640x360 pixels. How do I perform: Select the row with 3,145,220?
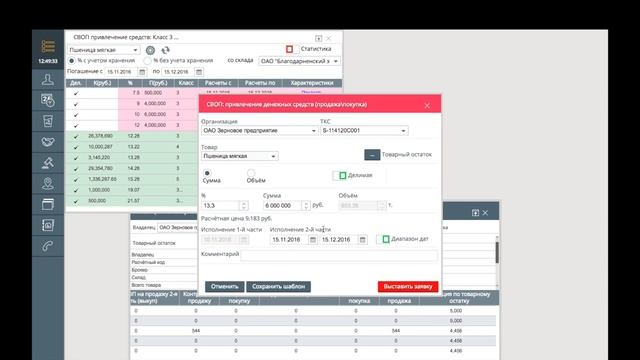(132, 158)
